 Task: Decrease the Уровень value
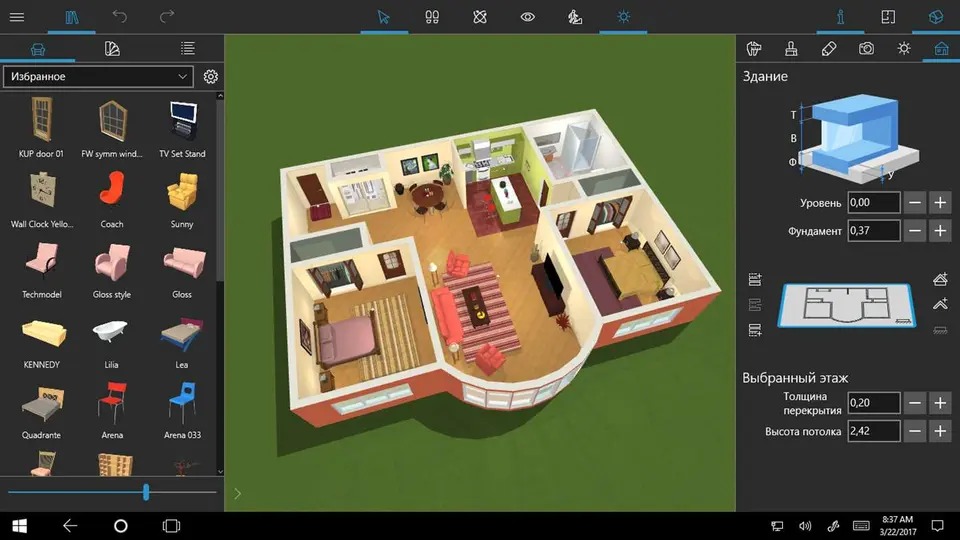click(x=915, y=203)
